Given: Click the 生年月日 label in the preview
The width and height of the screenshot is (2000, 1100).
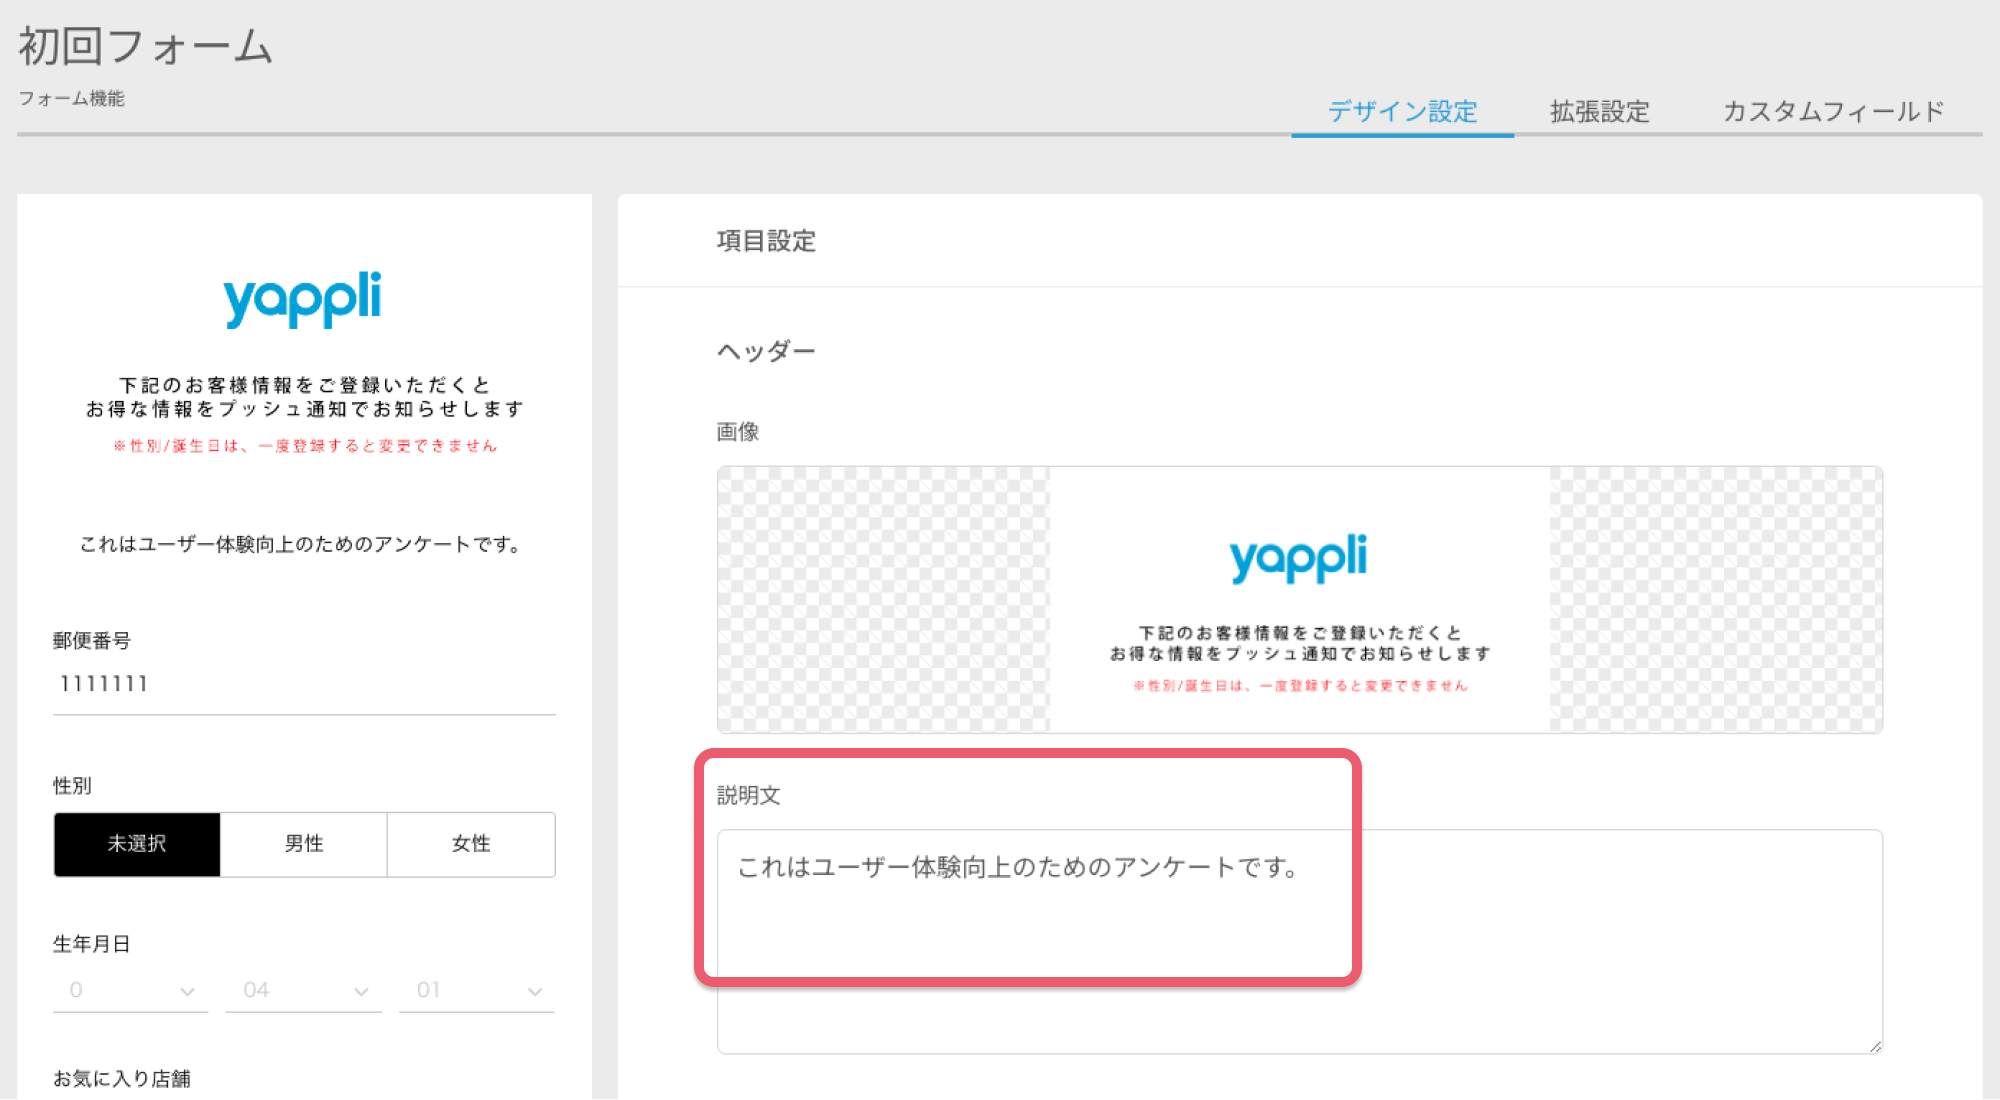Looking at the screenshot, I should tap(92, 944).
